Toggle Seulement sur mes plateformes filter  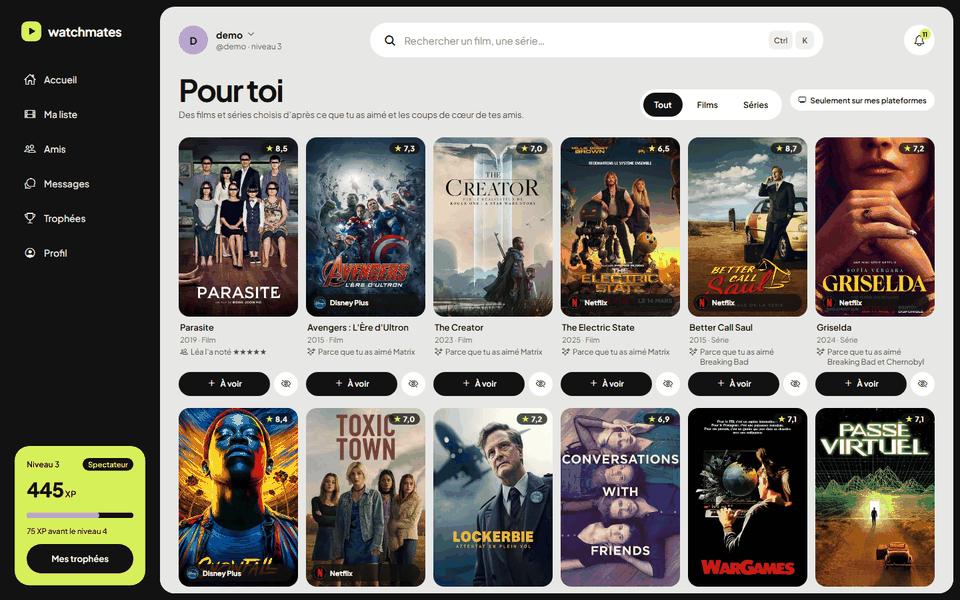(862, 100)
